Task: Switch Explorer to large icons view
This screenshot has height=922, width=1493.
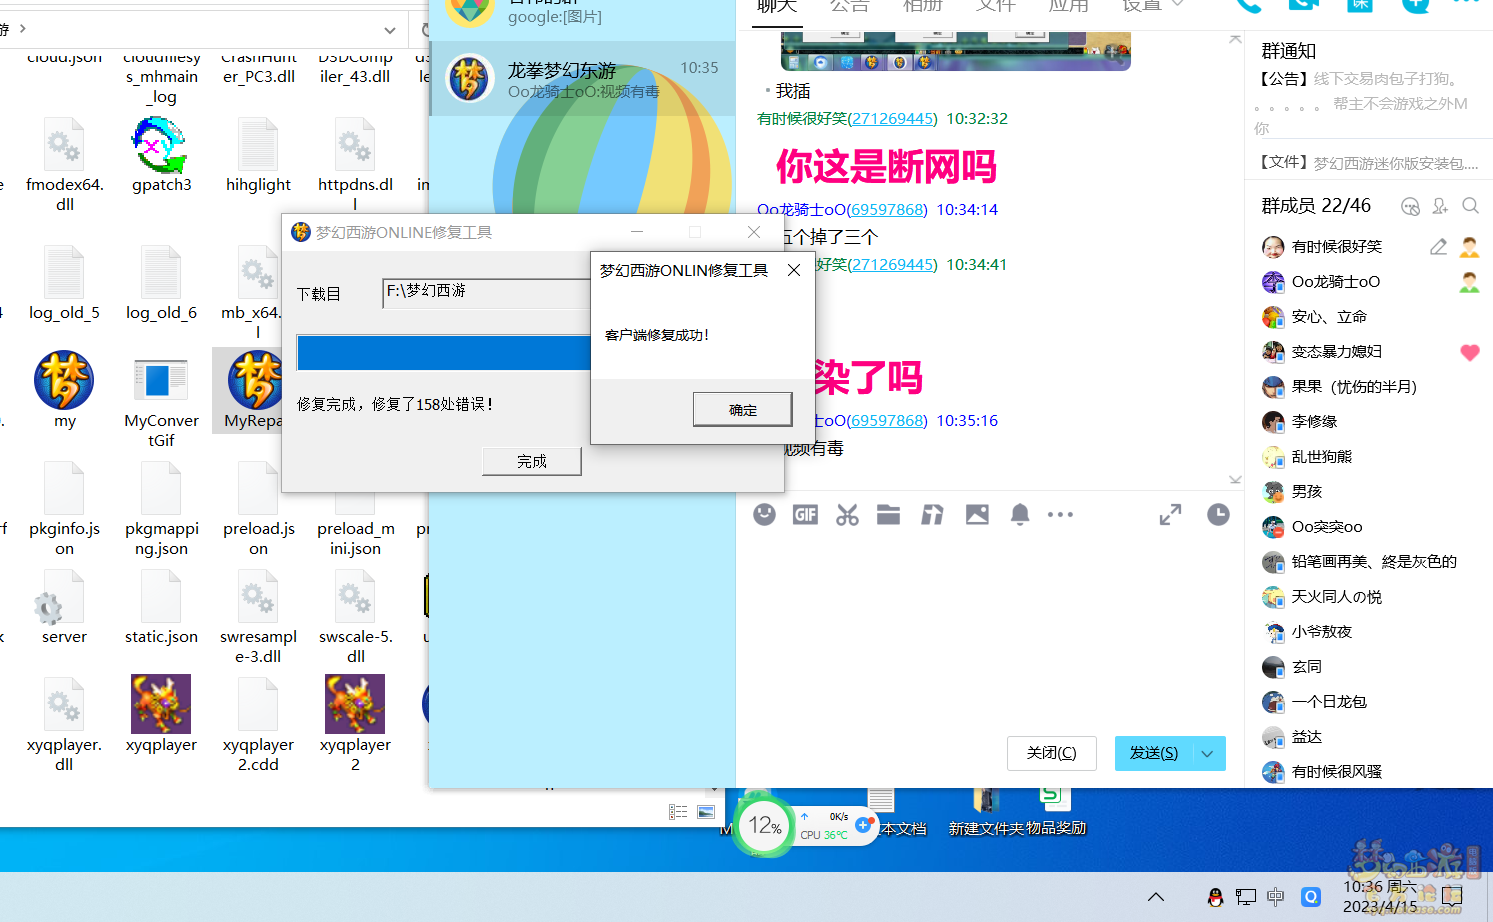Action: click(706, 812)
